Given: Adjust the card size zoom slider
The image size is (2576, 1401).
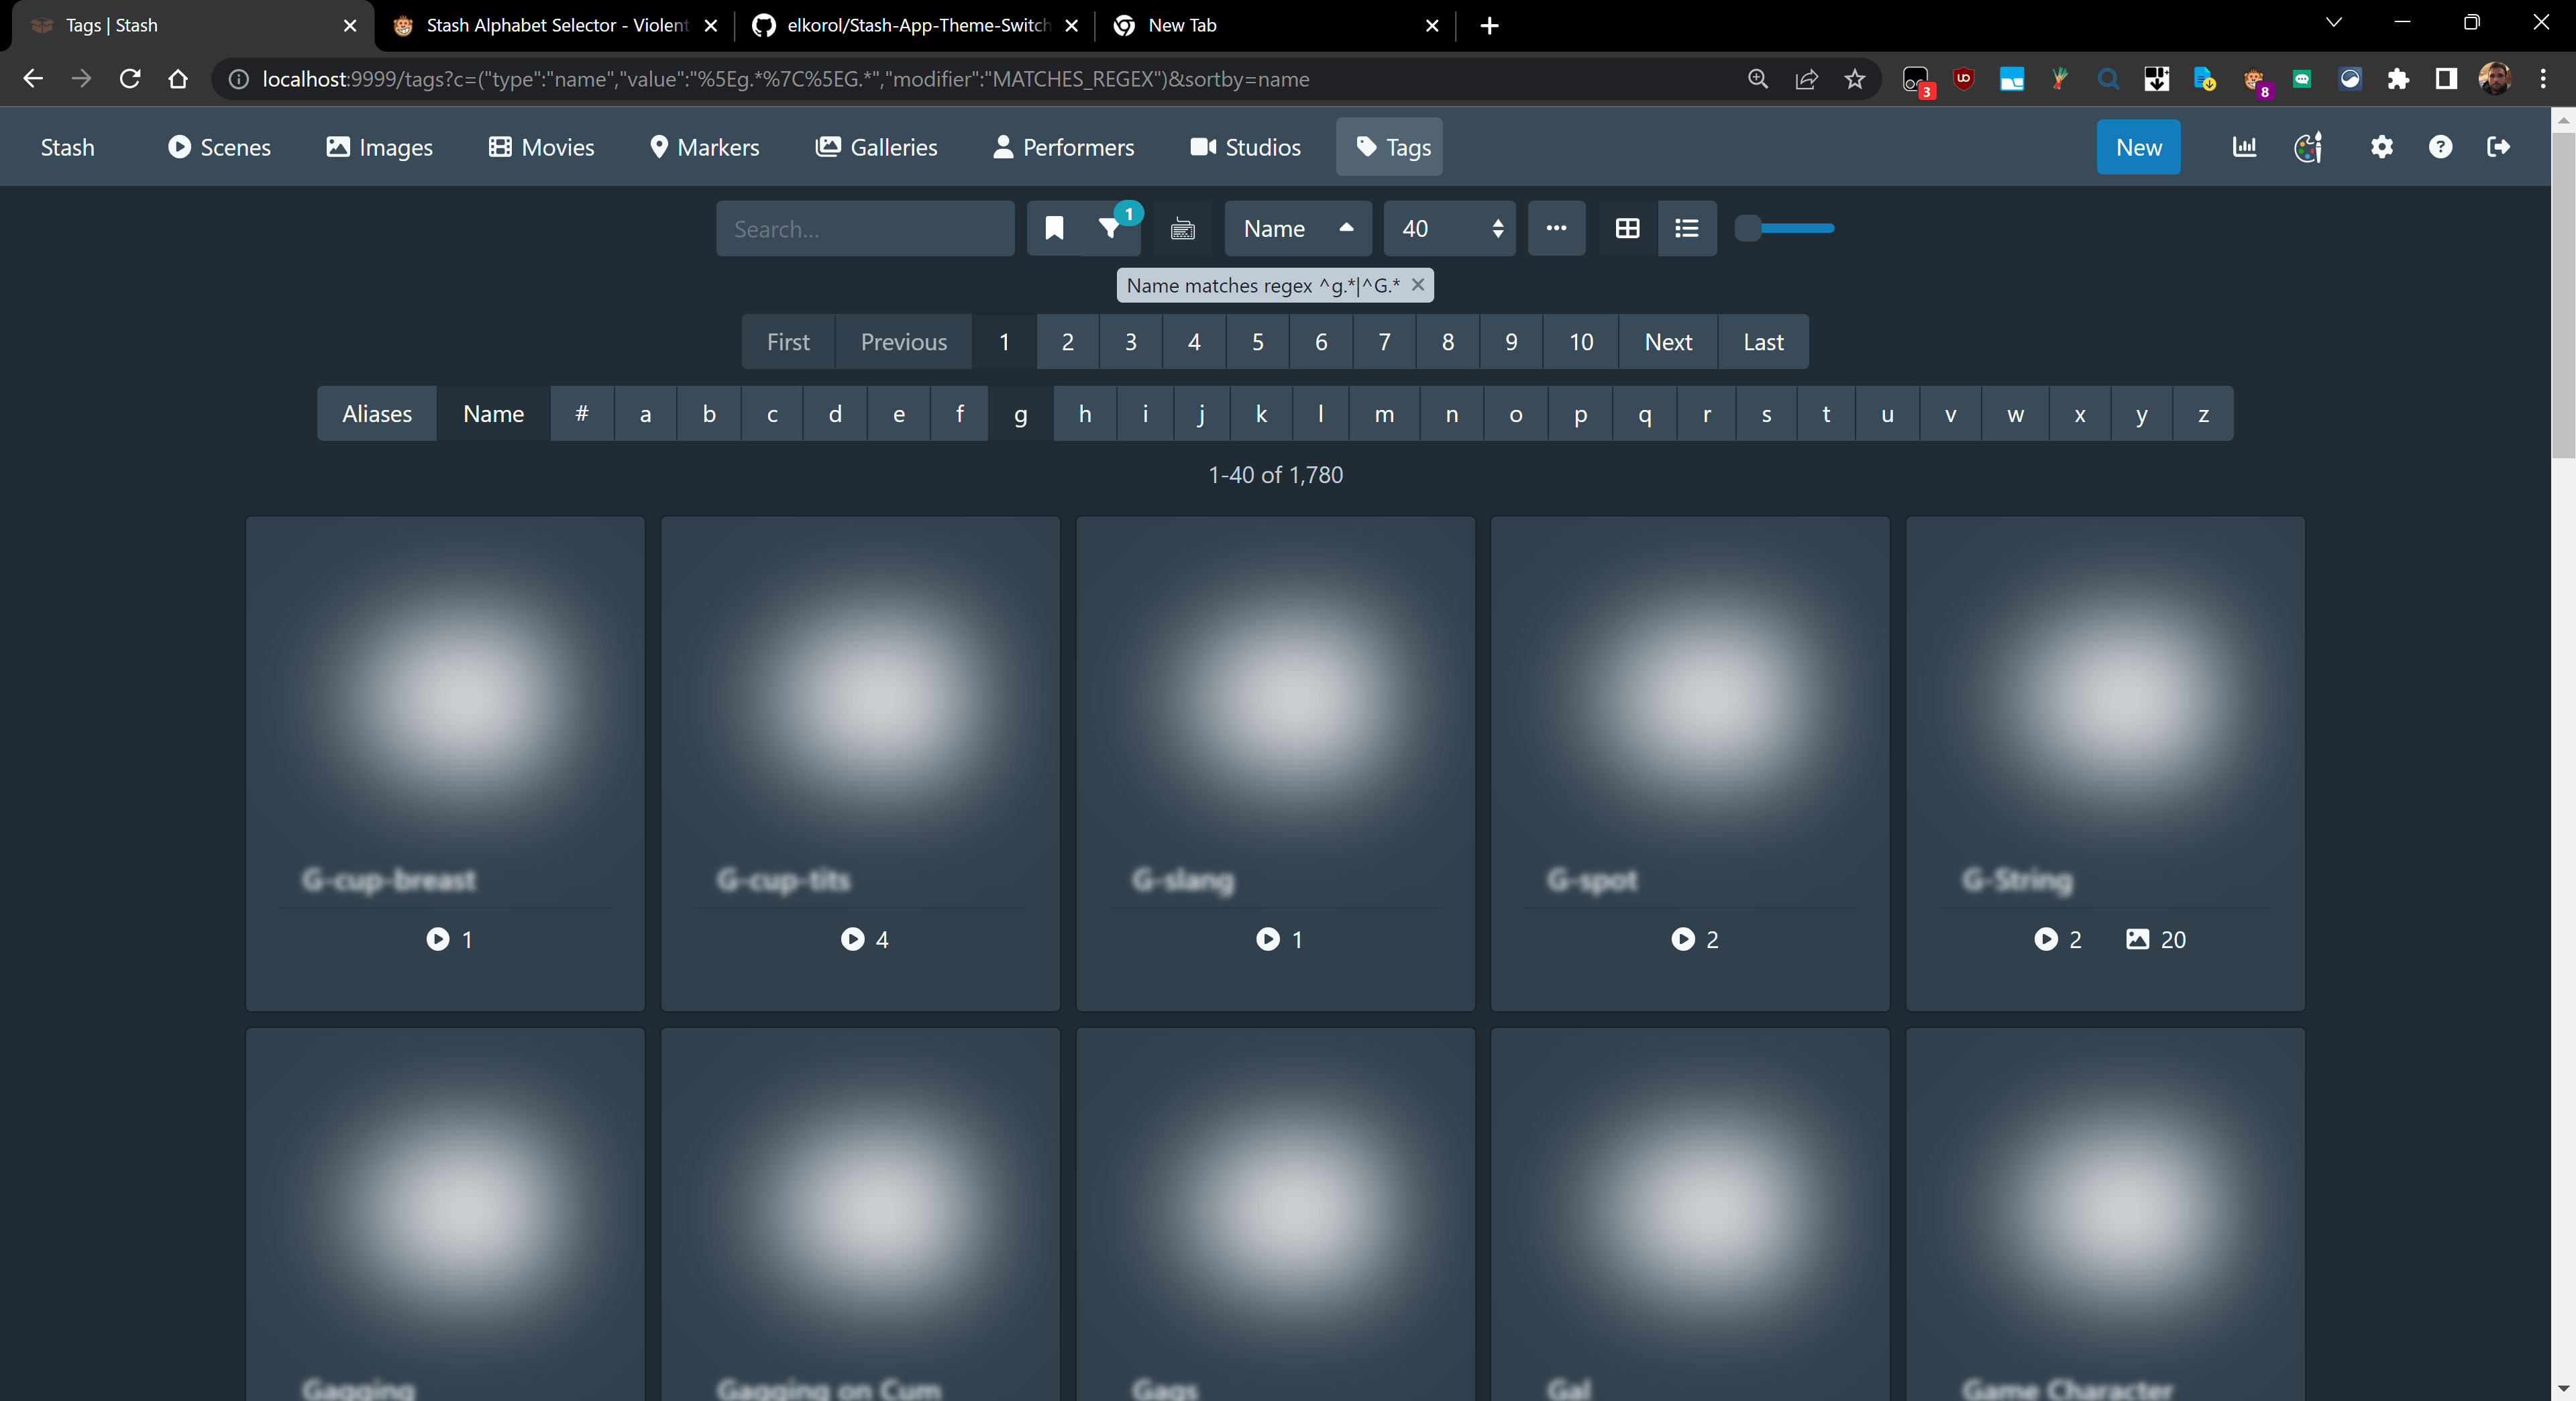Looking at the screenshot, I should (x=1785, y=228).
